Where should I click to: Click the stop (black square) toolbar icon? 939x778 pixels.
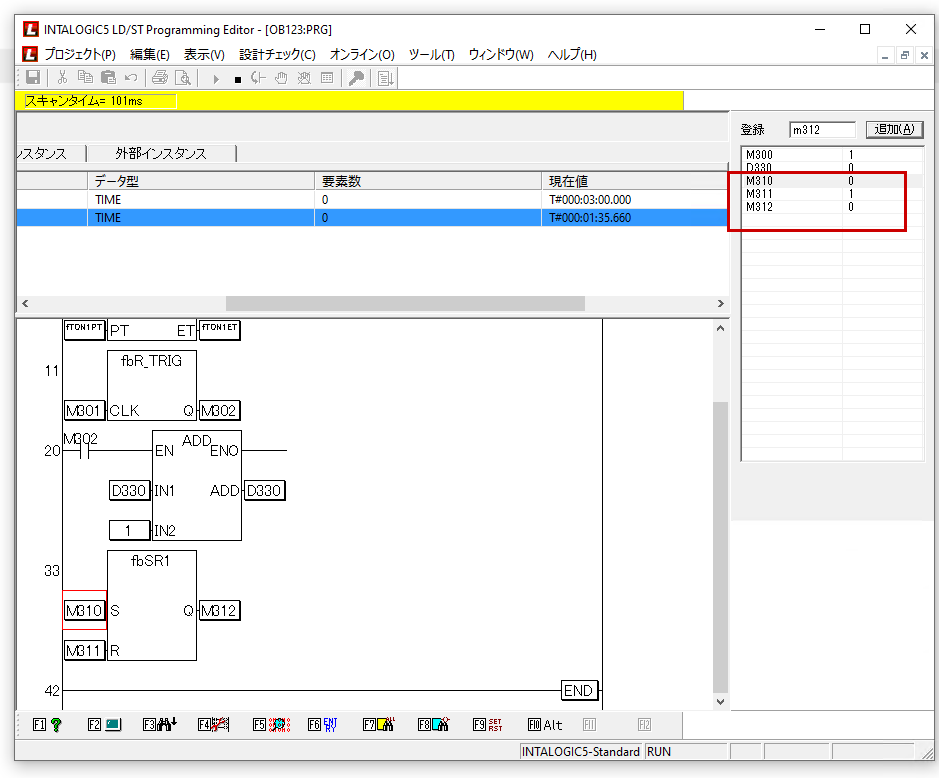237,78
